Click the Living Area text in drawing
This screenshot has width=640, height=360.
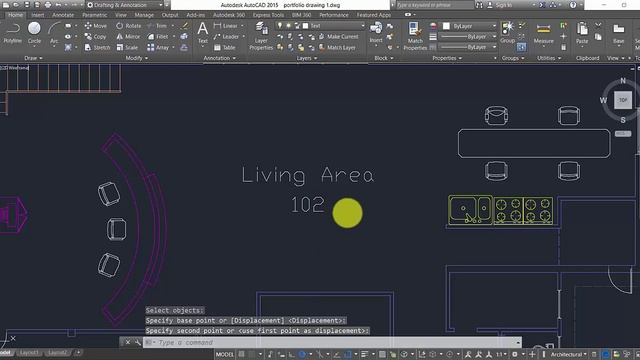click(308, 175)
